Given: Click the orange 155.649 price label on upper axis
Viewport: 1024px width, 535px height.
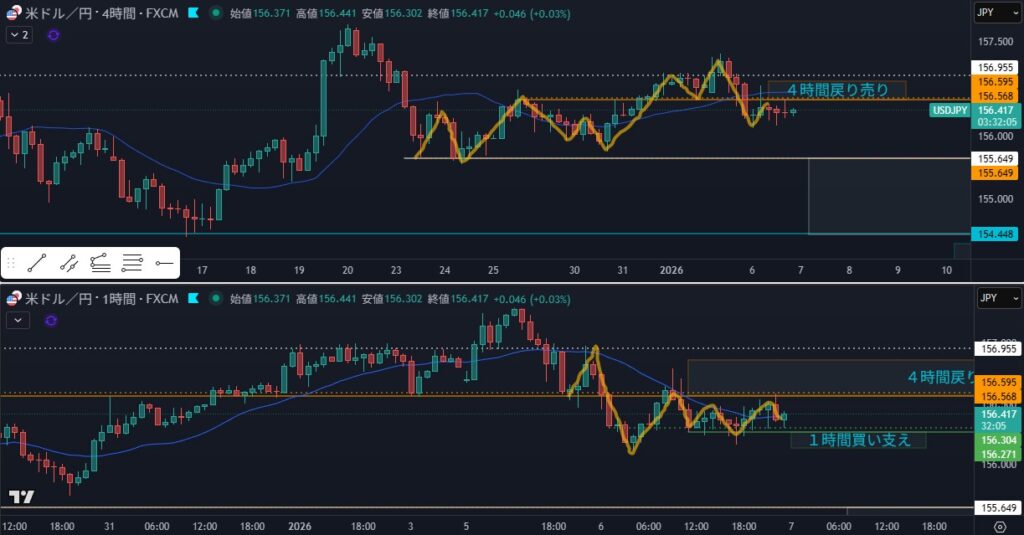Looking at the screenshot, I should [x=994, y=173].
